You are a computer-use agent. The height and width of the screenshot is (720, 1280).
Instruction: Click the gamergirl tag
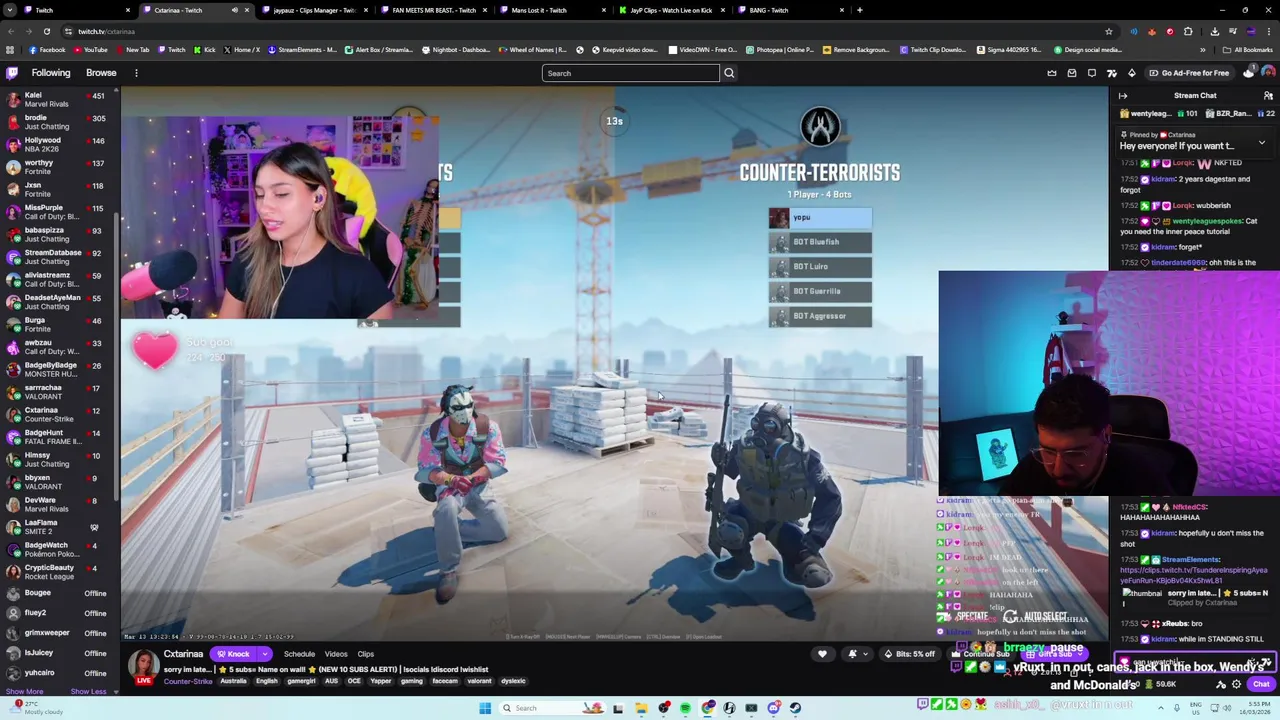[301, 681]
